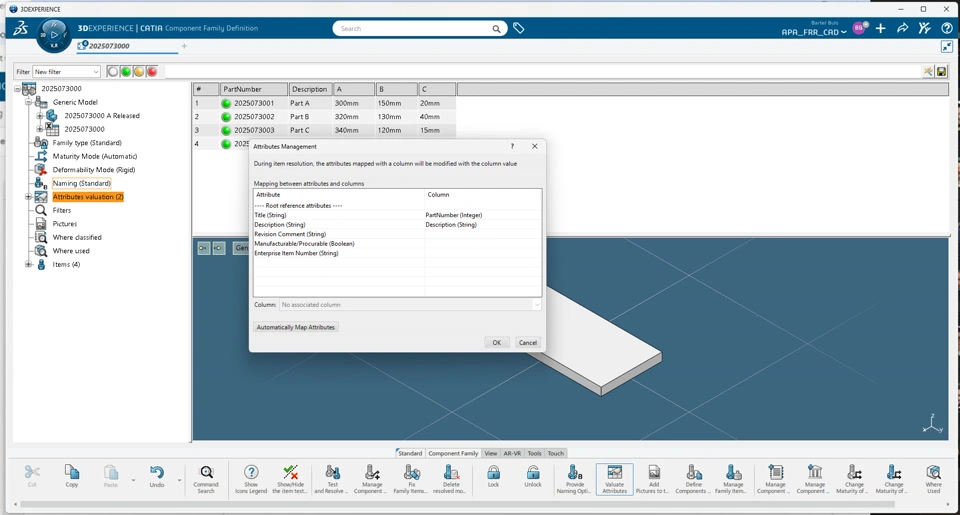Image resolution: width=960 pixels, height=515 pixels.
Task: Select the Title (String) attribute row
Action: (x=397, y=215)
